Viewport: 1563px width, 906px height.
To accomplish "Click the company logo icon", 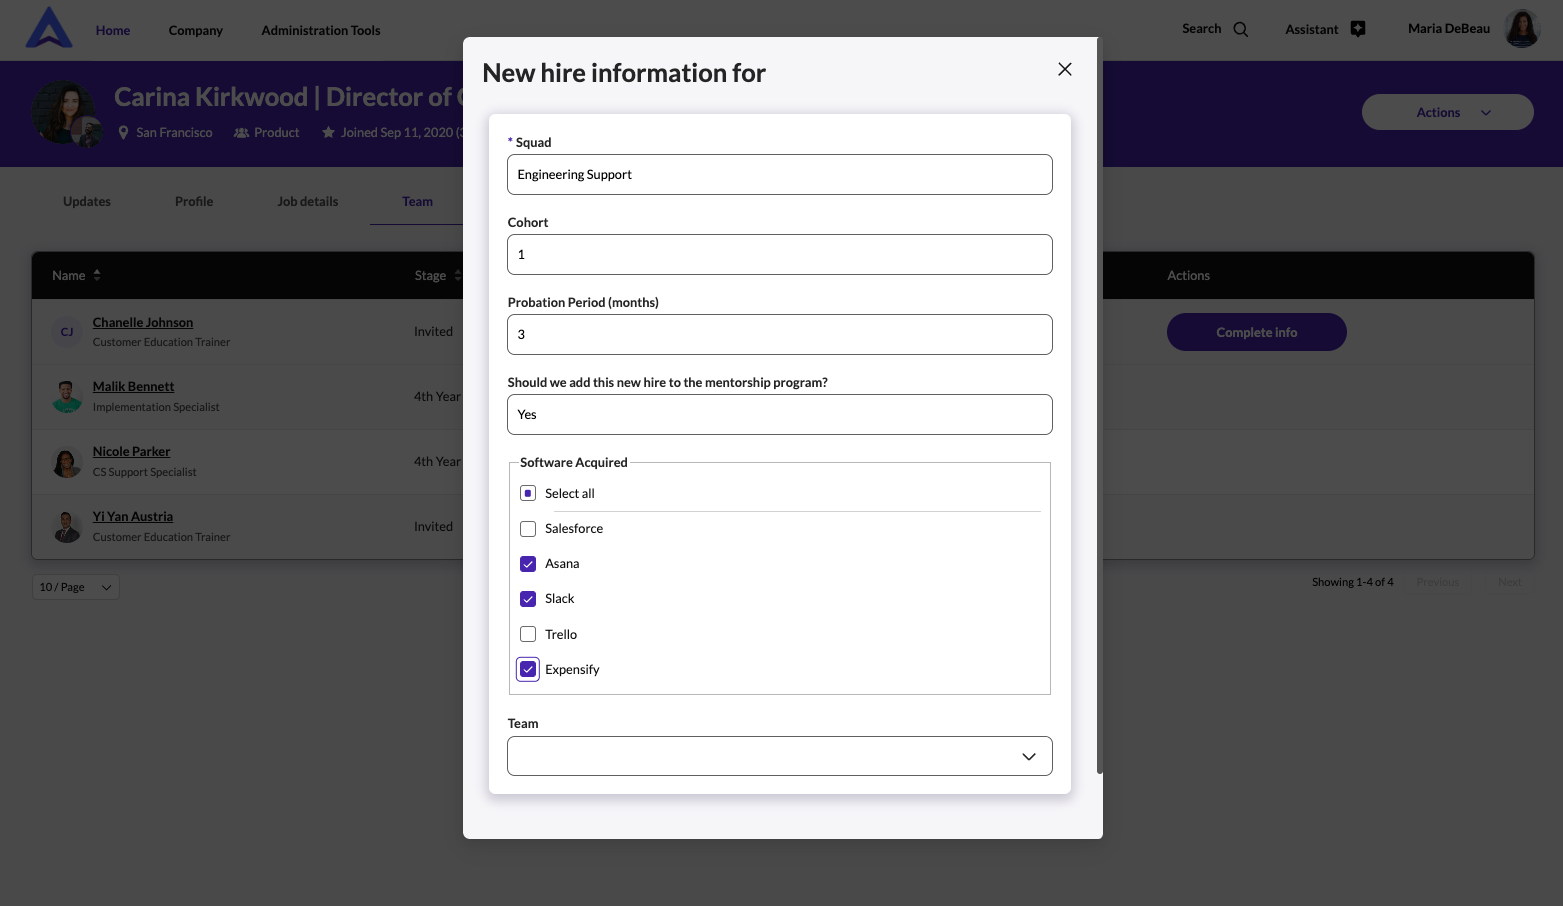I will (x=49, y=28).
